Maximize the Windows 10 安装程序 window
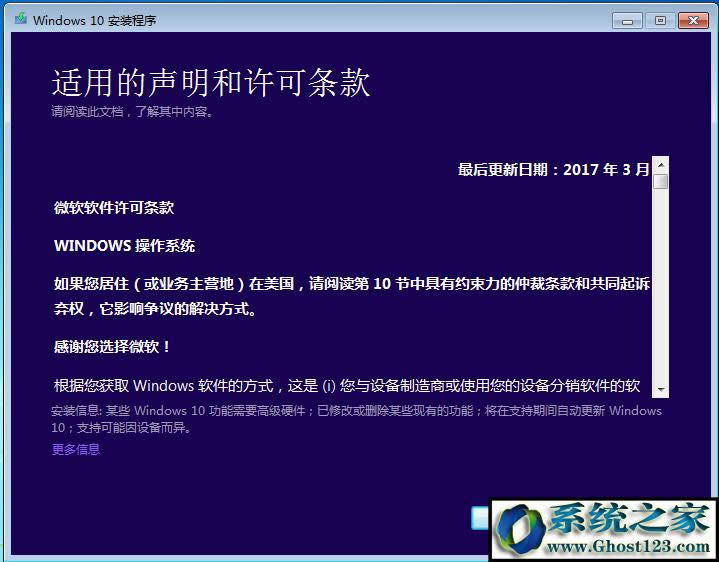This screenshot has height=562, width=719. point(660,21)
